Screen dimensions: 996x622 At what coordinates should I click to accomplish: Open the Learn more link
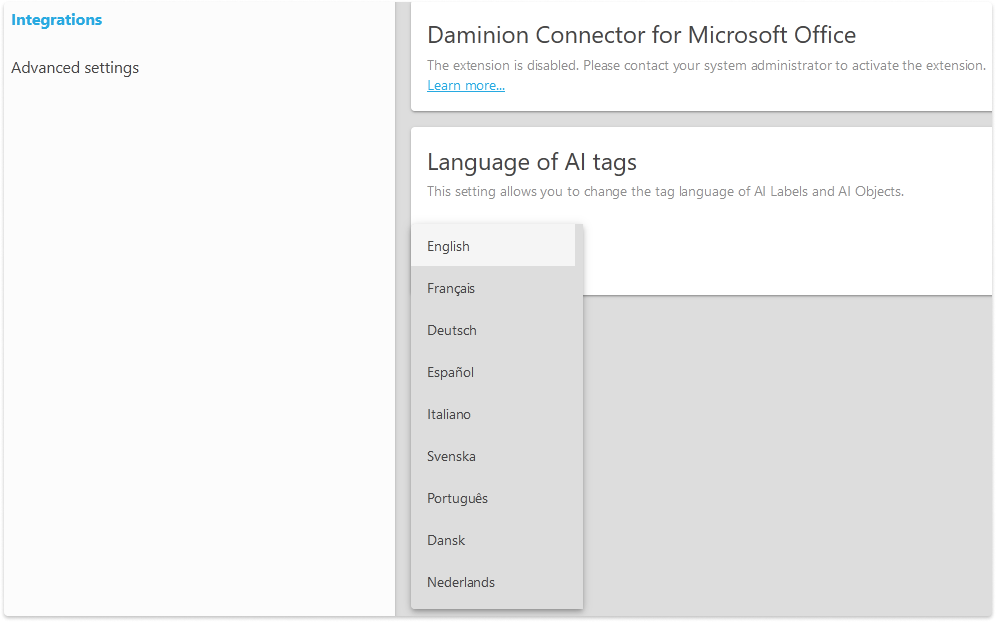[466, 86]
